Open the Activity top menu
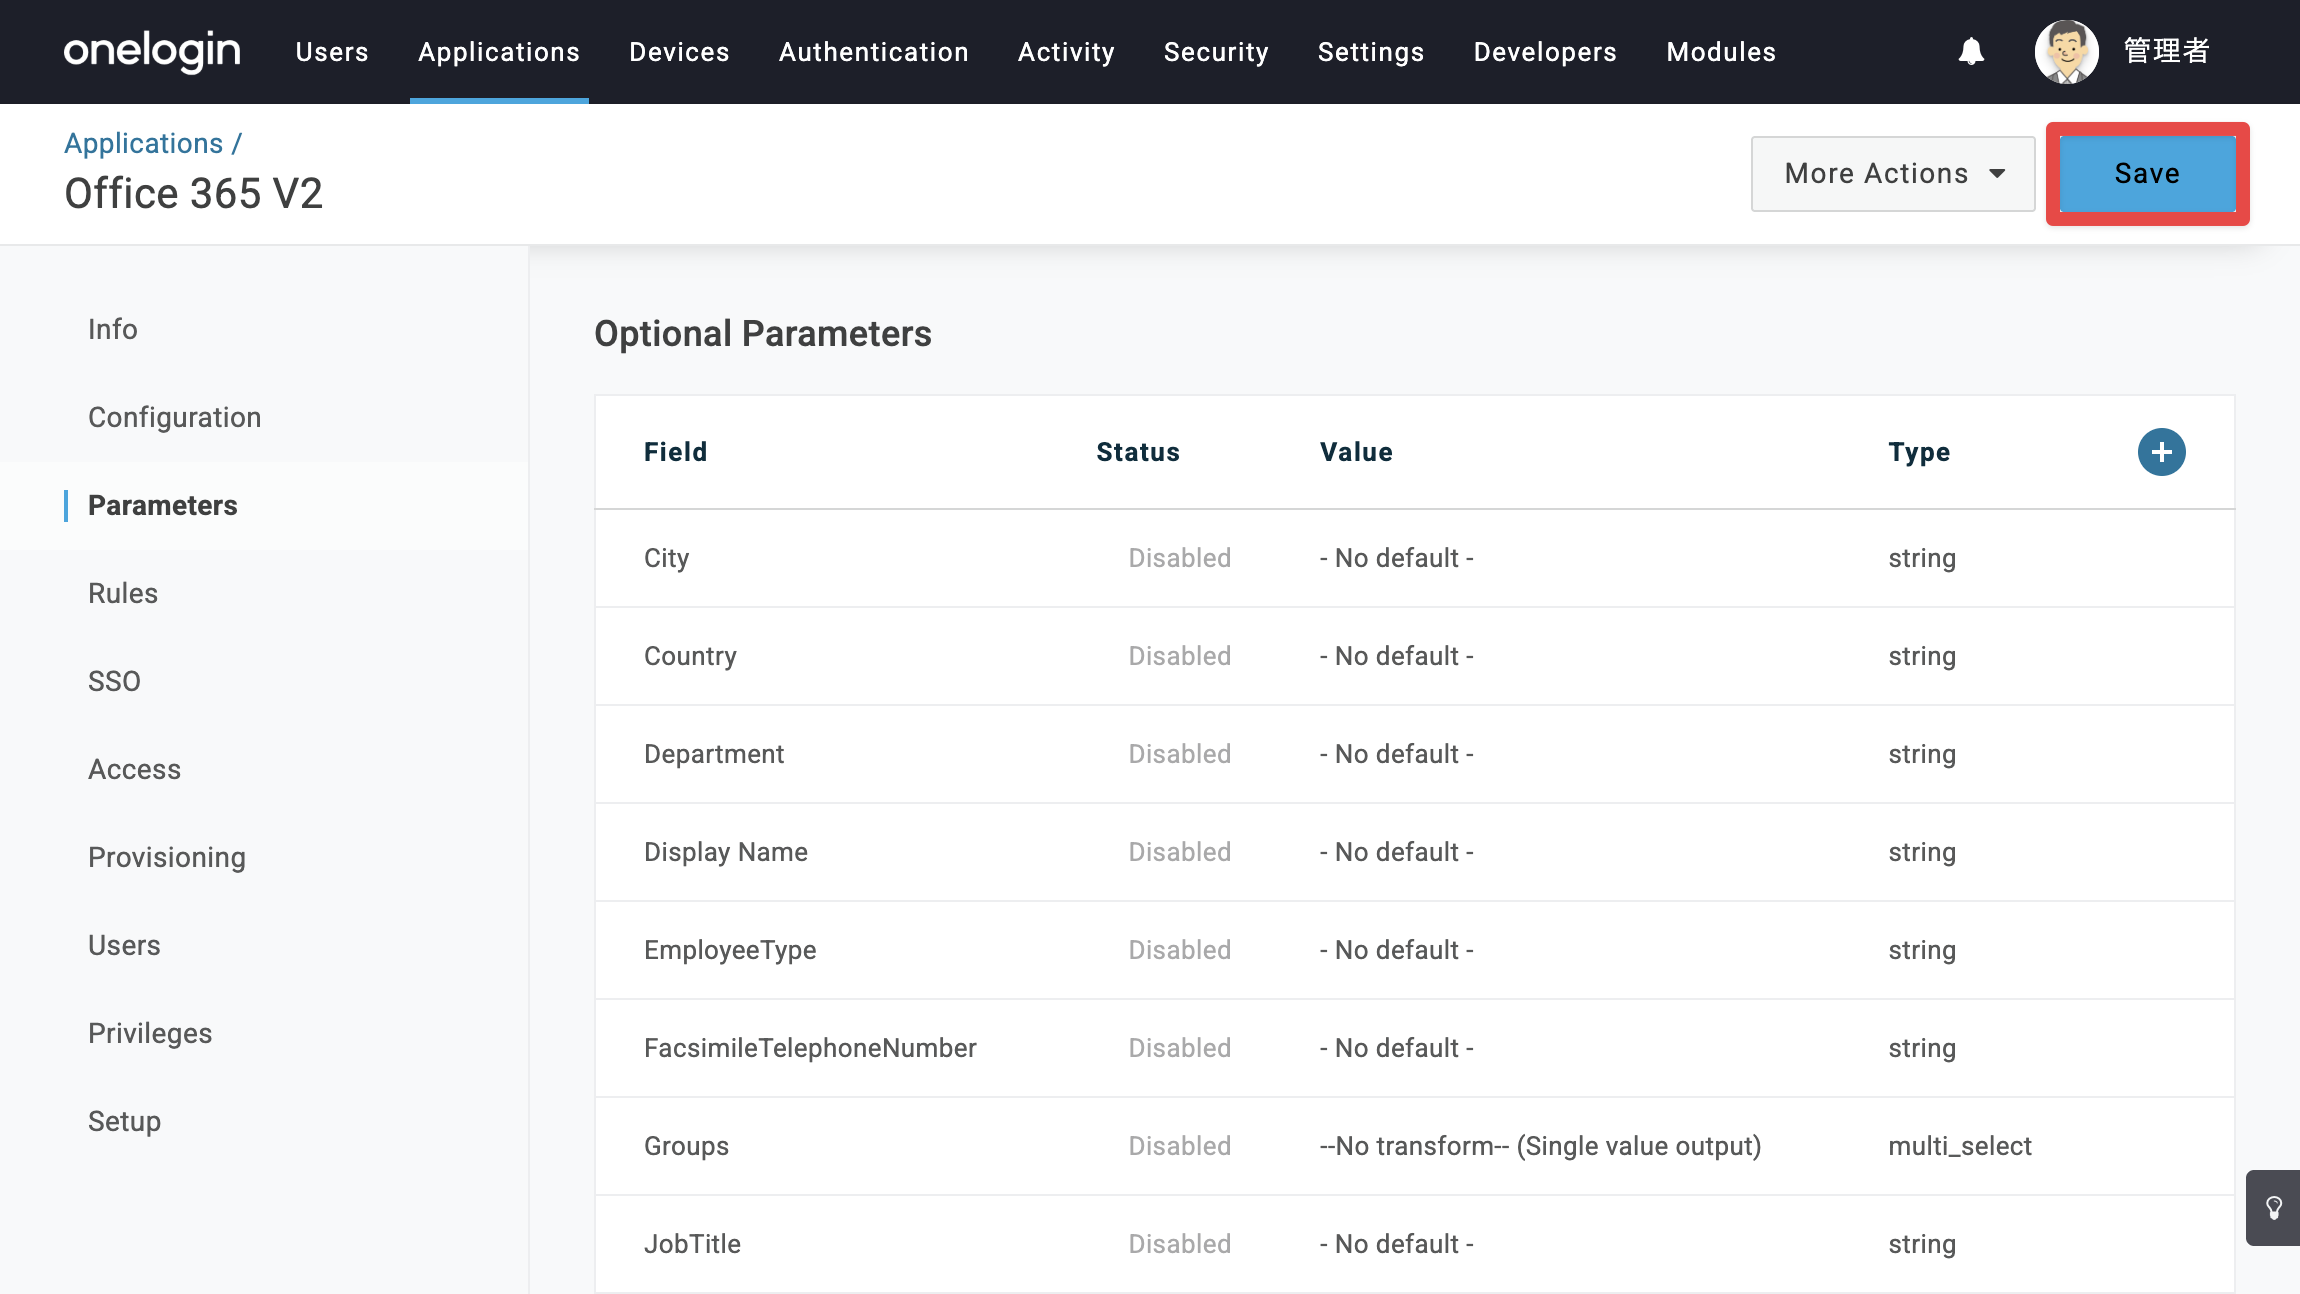Image resolution: width=2300 pixels, height=1294 pixels. (x=1066, y=52)
